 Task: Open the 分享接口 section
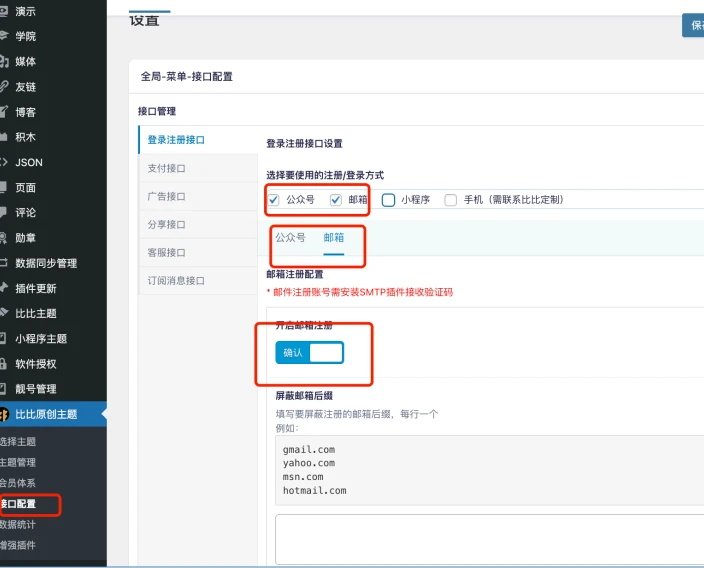click(198, 224)
